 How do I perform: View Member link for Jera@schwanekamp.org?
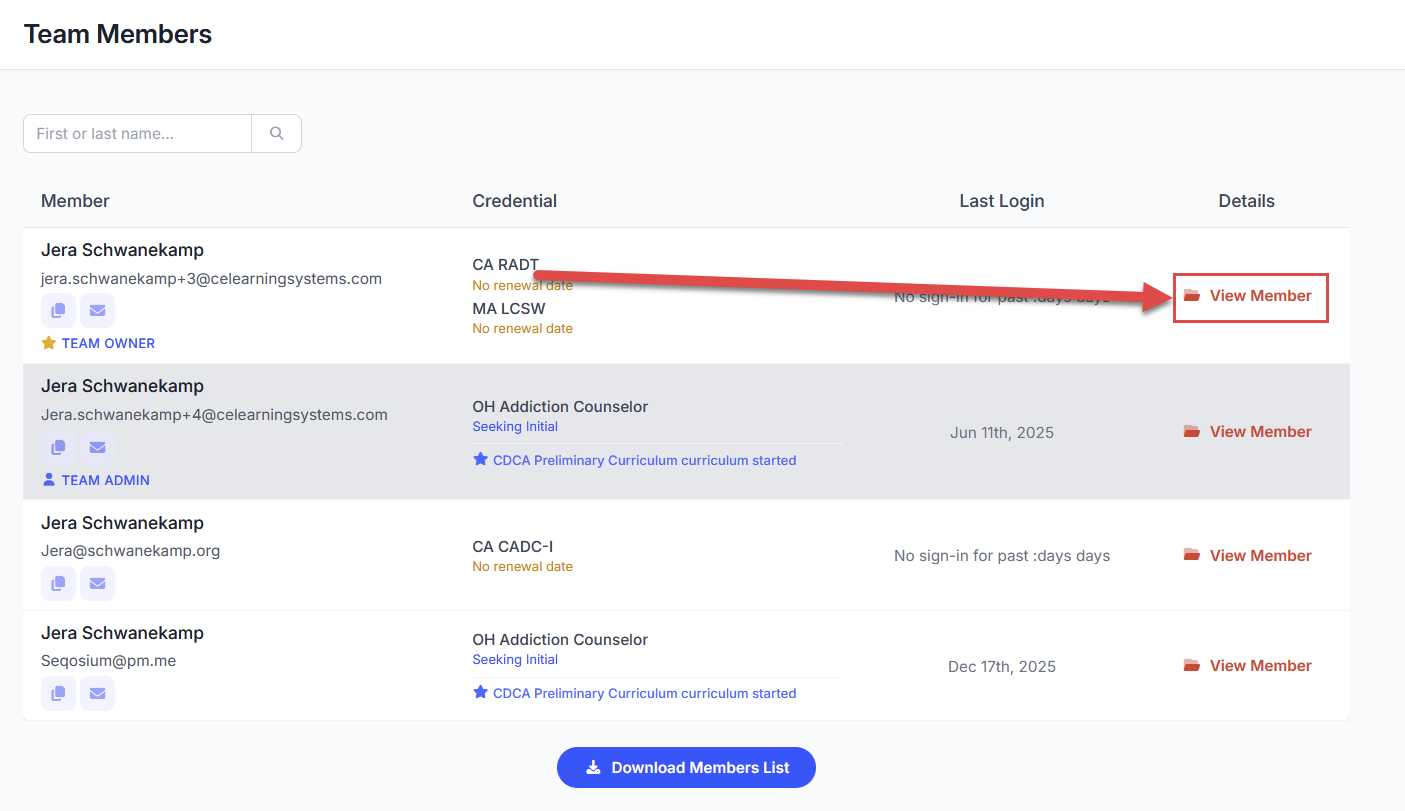(1249, 556)
